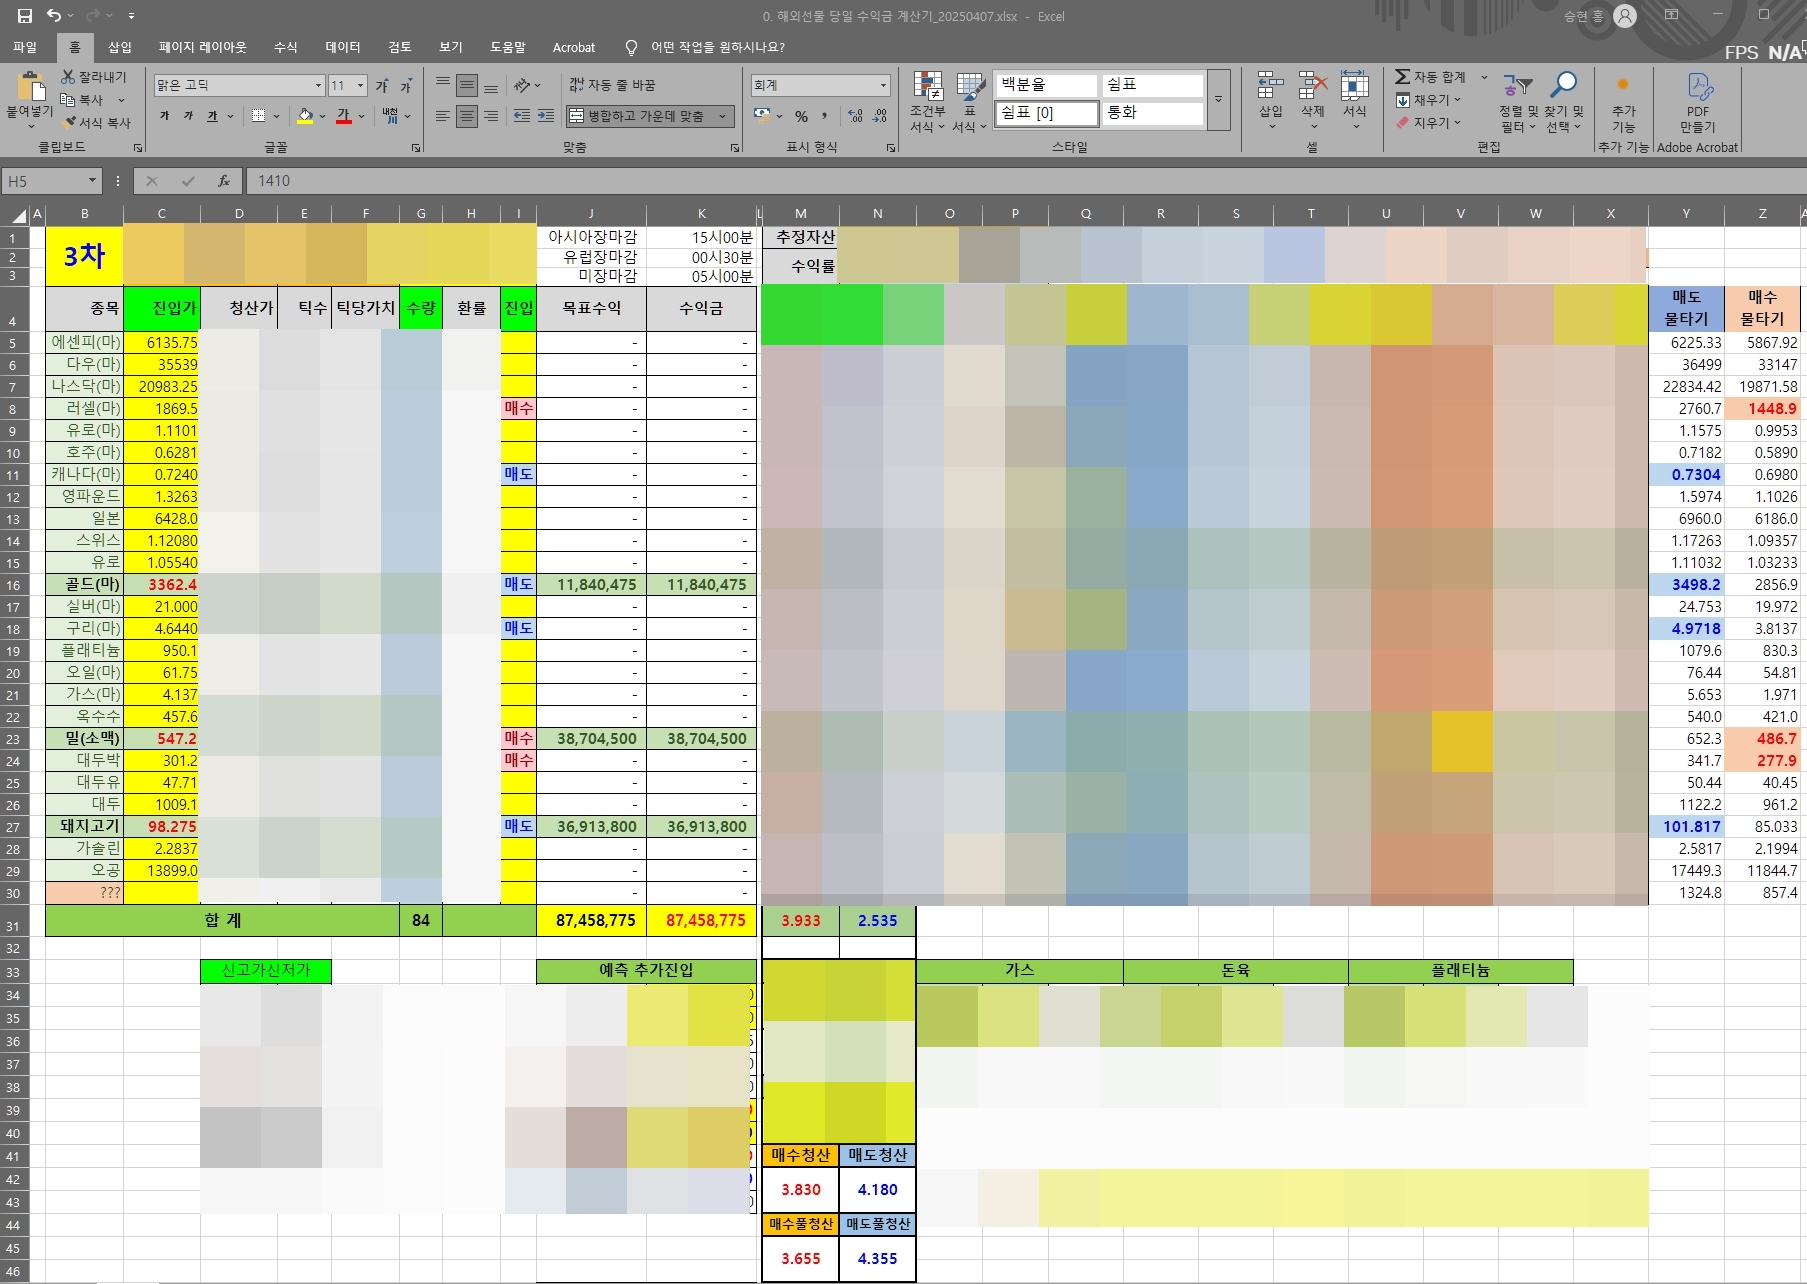Click the Insert cells (삽입) icon
This screenshot has width=1807, height=1284.
[1270, 86]
